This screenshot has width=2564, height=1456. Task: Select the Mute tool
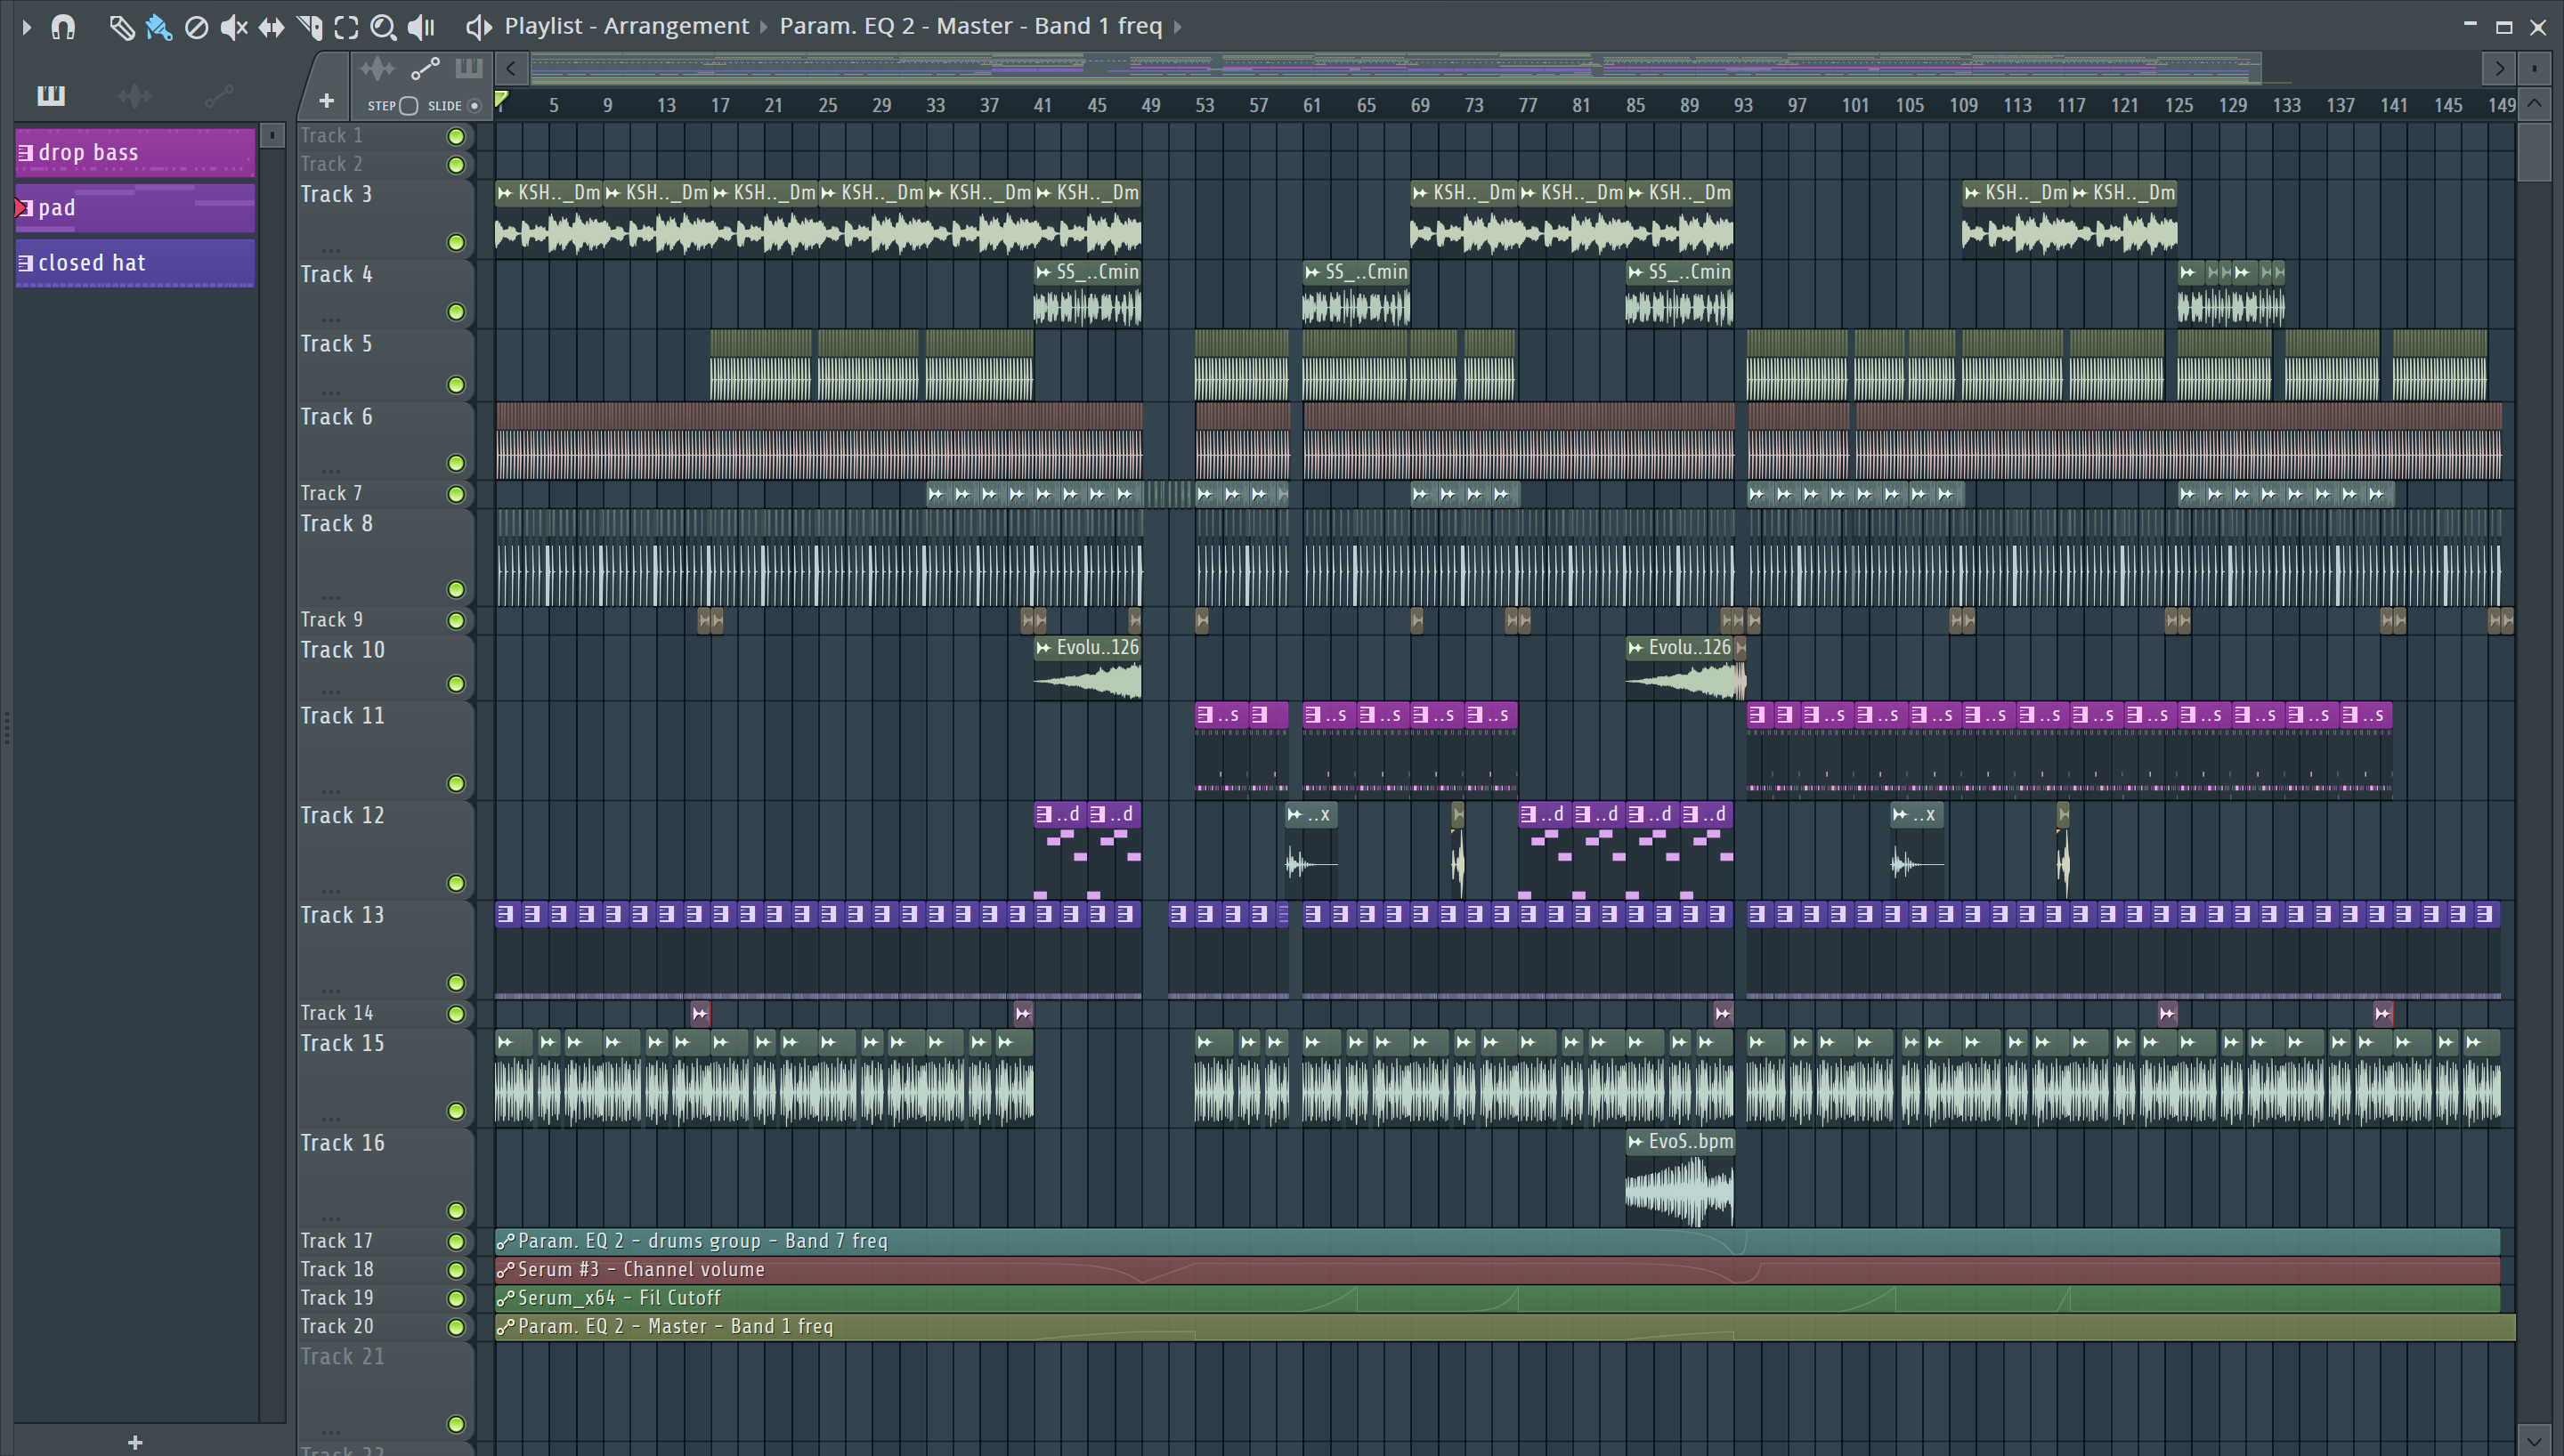coord(234,27)
